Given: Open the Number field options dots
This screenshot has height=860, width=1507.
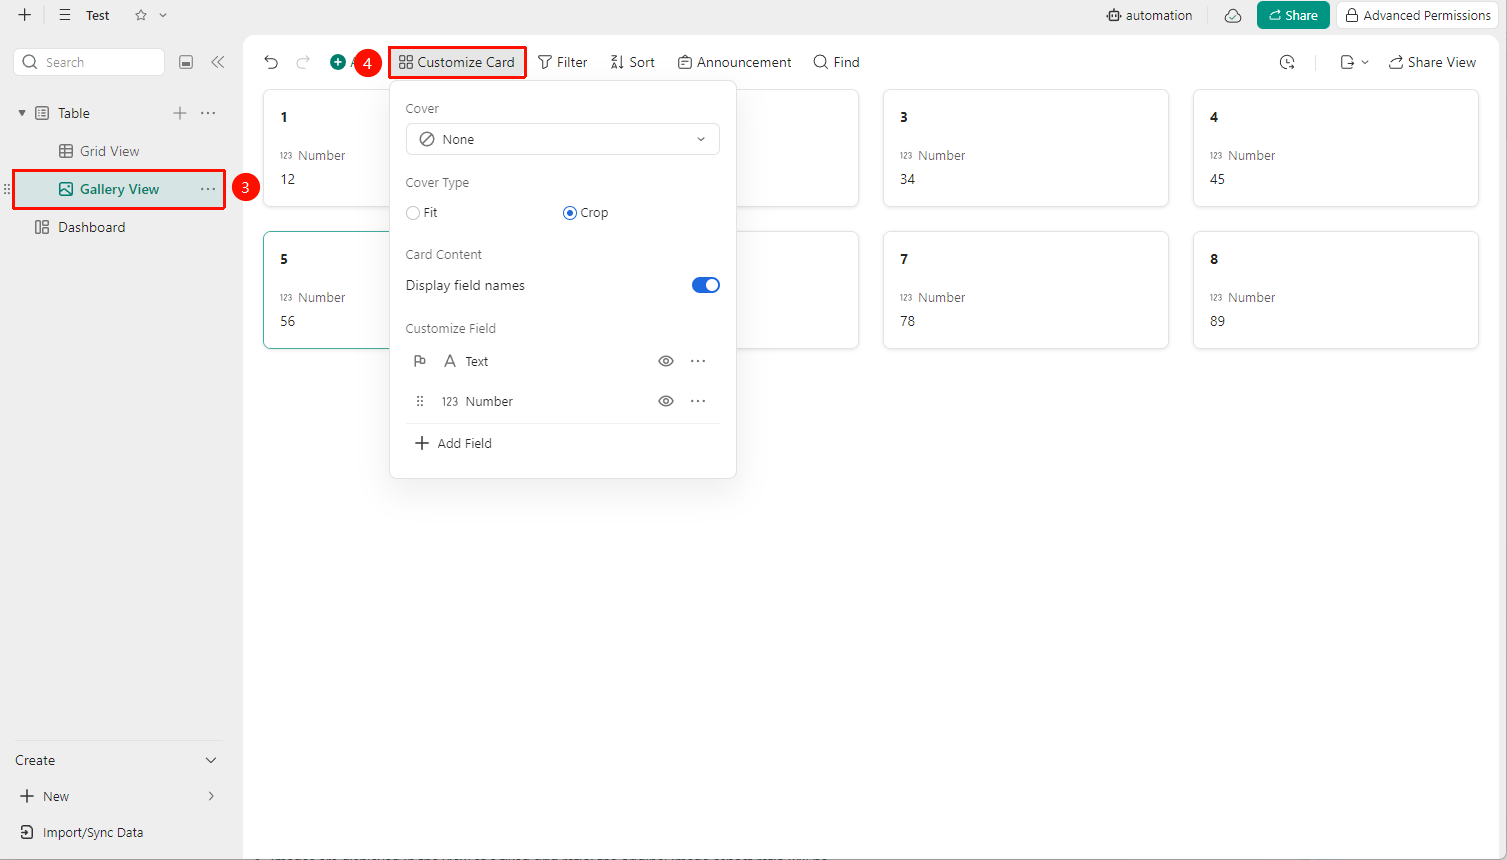Looking at the screenshot, I should [698, 401].
